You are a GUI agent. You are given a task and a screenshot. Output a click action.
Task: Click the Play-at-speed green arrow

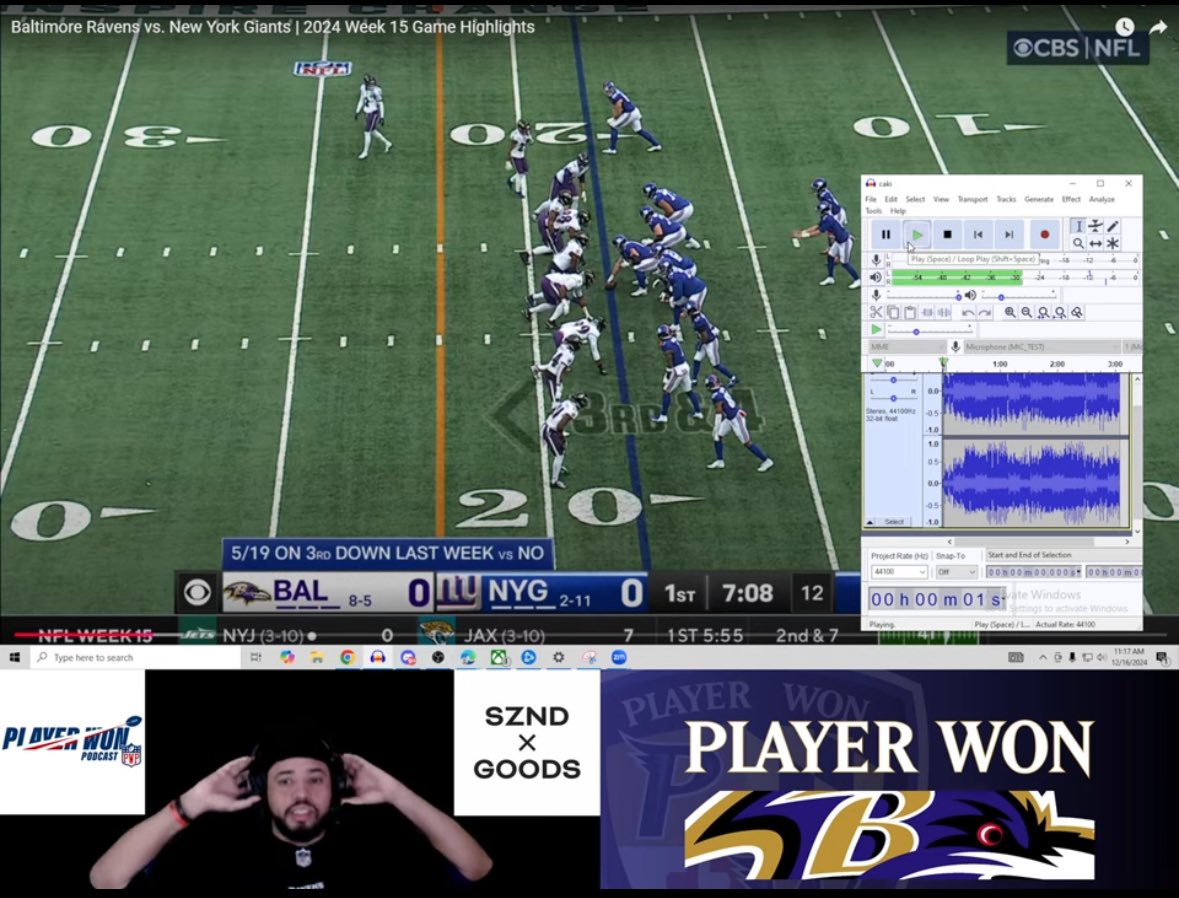coord(876,329)
